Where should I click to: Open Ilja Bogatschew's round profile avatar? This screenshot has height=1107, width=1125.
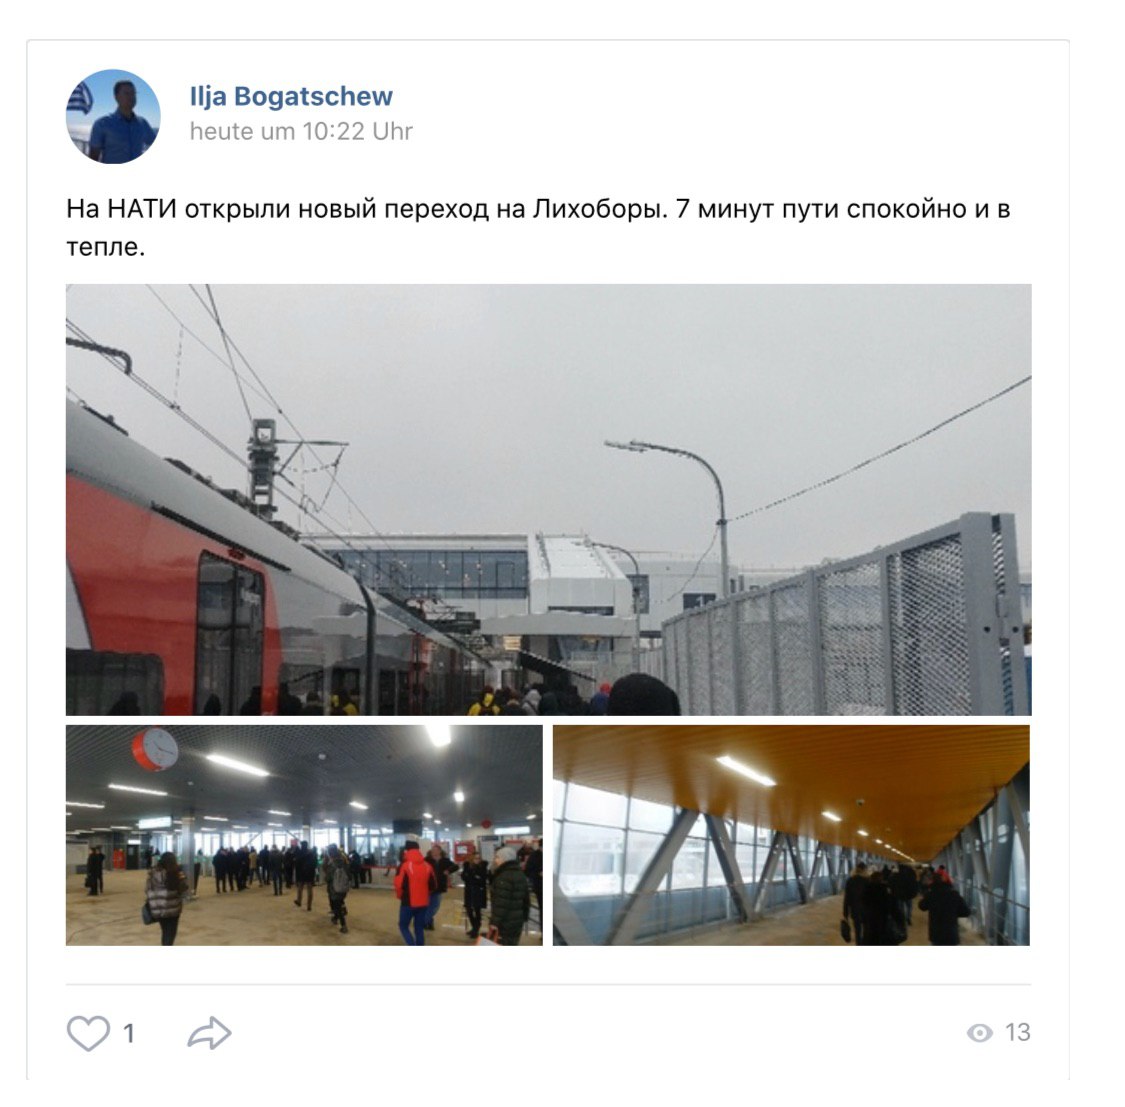point(113,116)
